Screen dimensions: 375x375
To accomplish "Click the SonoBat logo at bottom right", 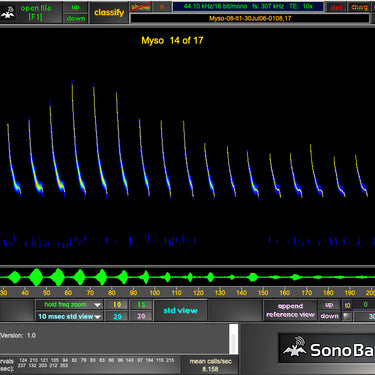I will coord(328,348).
